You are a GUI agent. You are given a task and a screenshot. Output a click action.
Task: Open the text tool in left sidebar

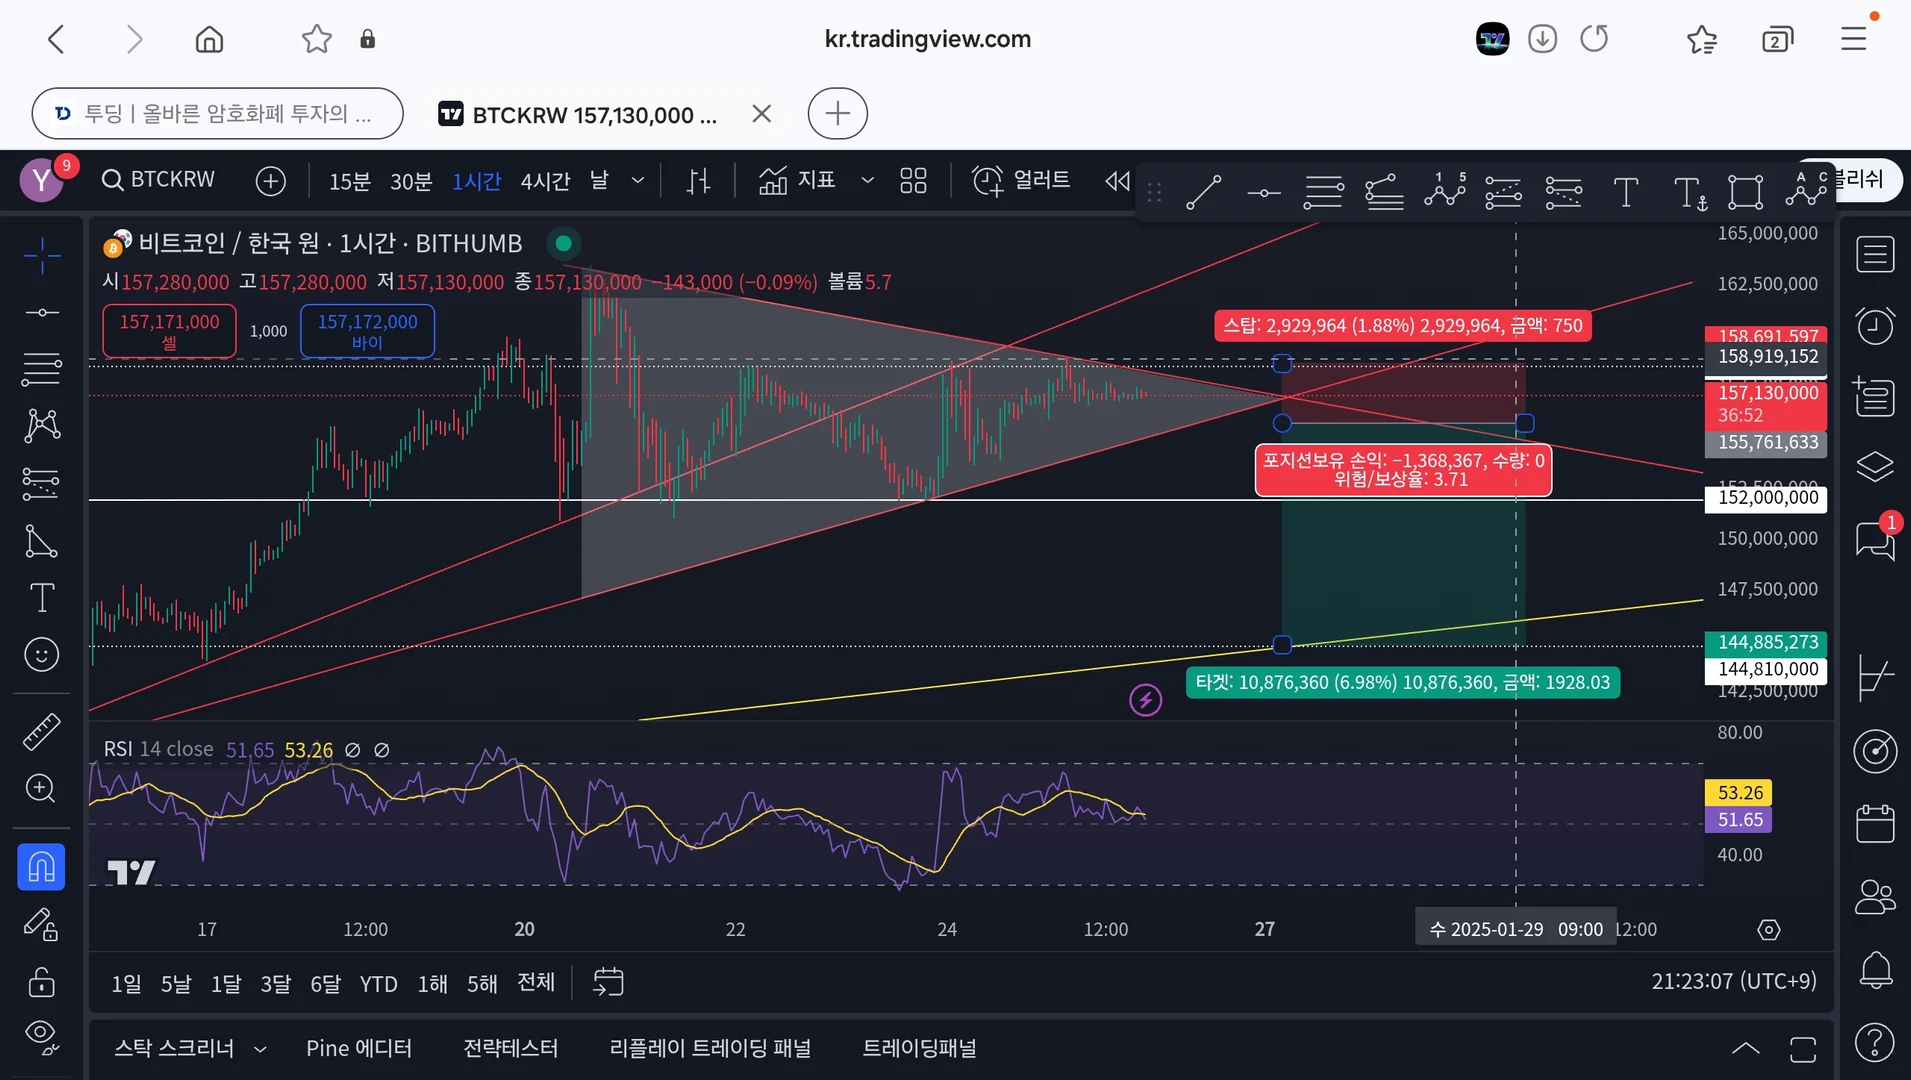pyautogui.click(x=42, y=598)
